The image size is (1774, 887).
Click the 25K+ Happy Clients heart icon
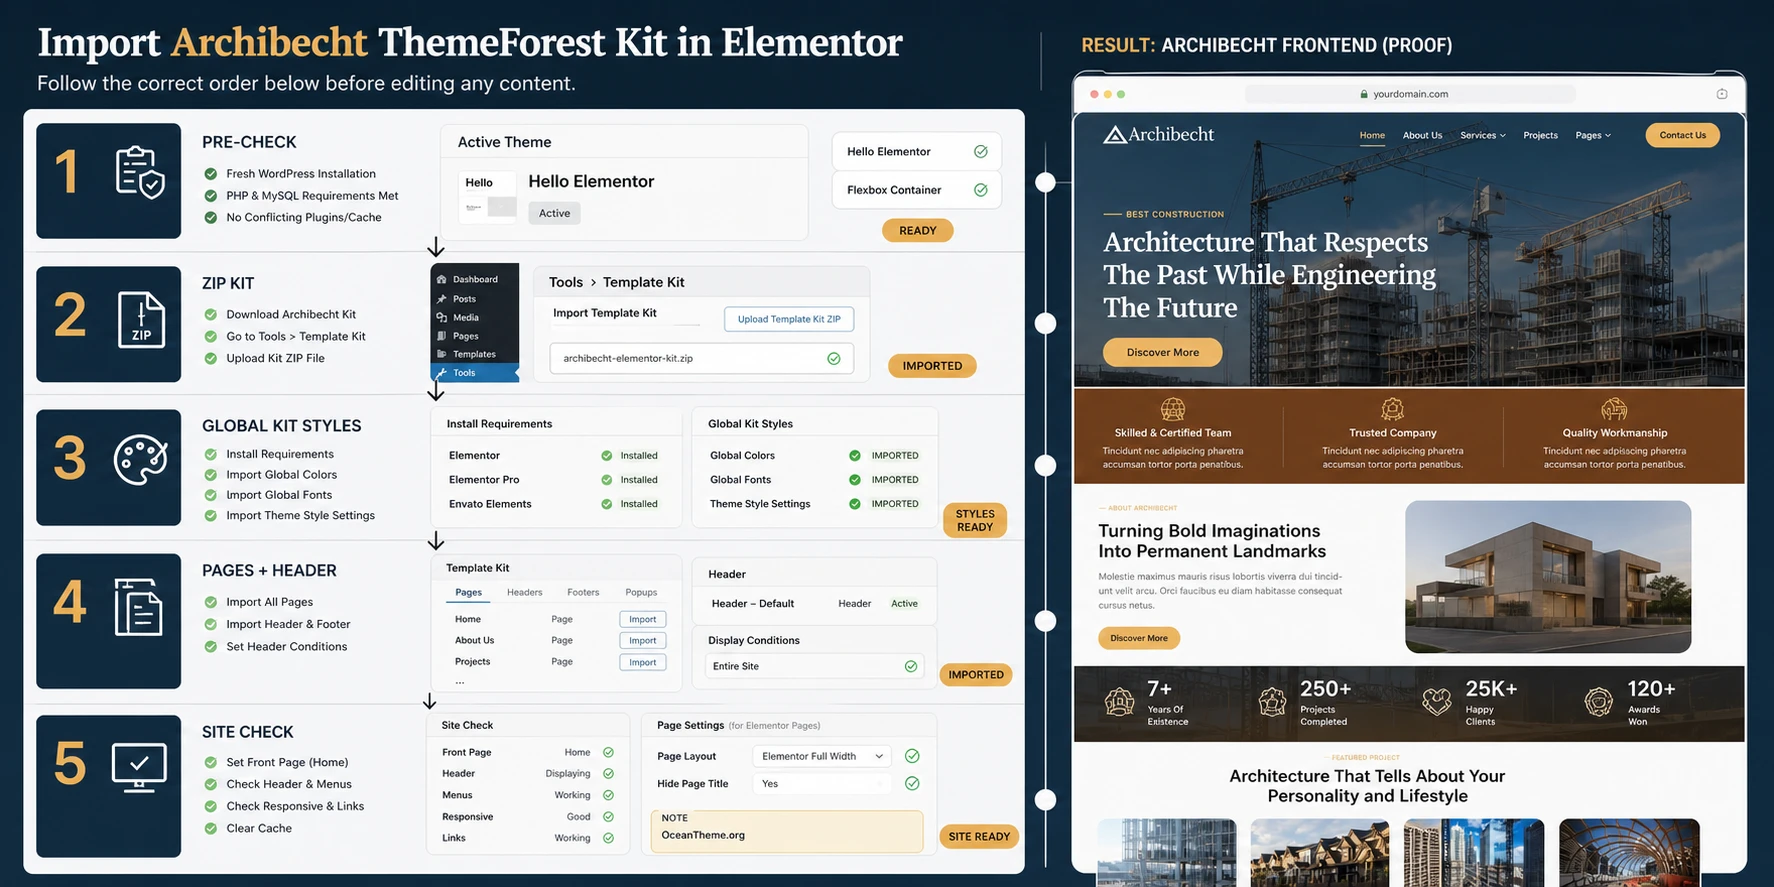pos(1437,702)
